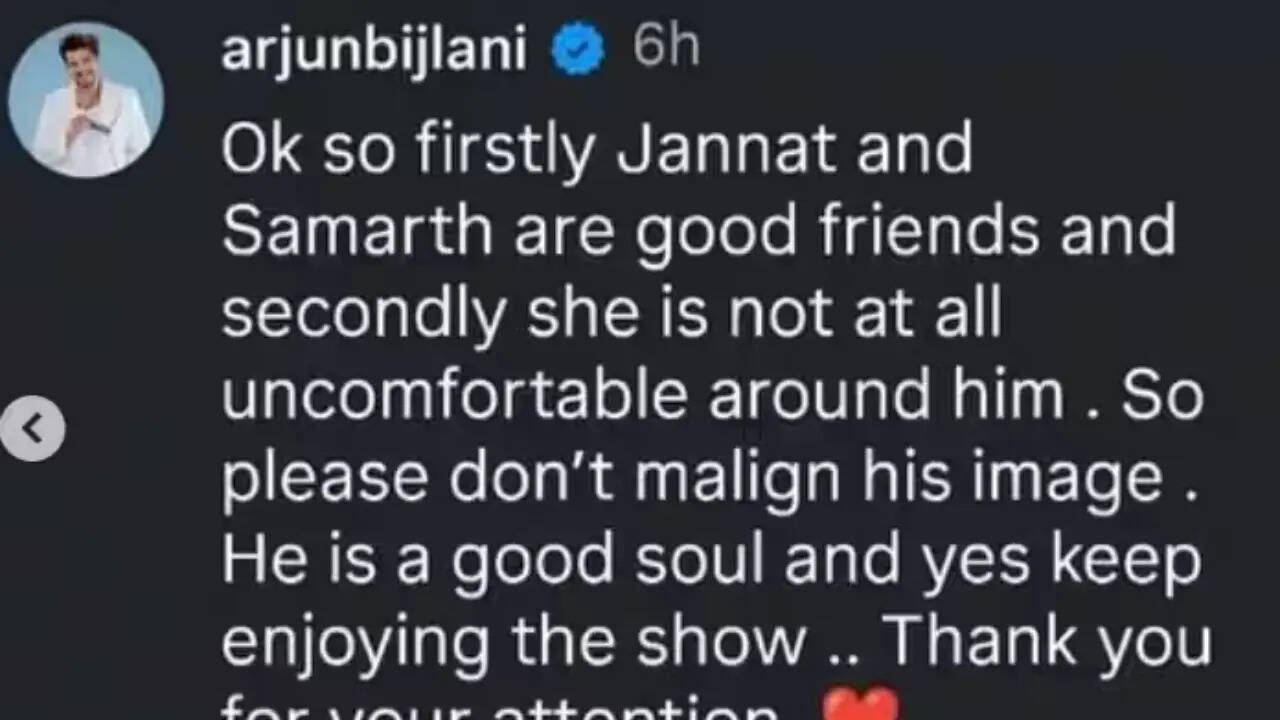This screenshot has width=1280, height=720.
Task: Click the phrase around him
Action: tap(886, 397)
